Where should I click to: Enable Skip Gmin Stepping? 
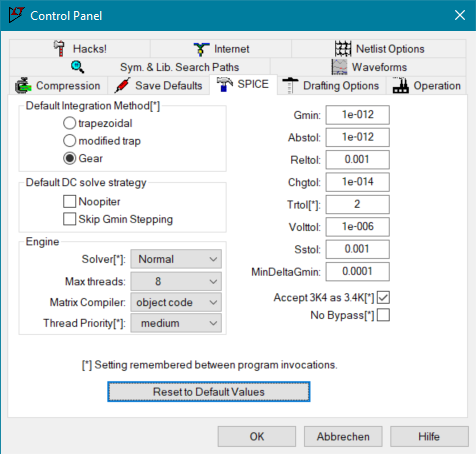pos(69,219)
